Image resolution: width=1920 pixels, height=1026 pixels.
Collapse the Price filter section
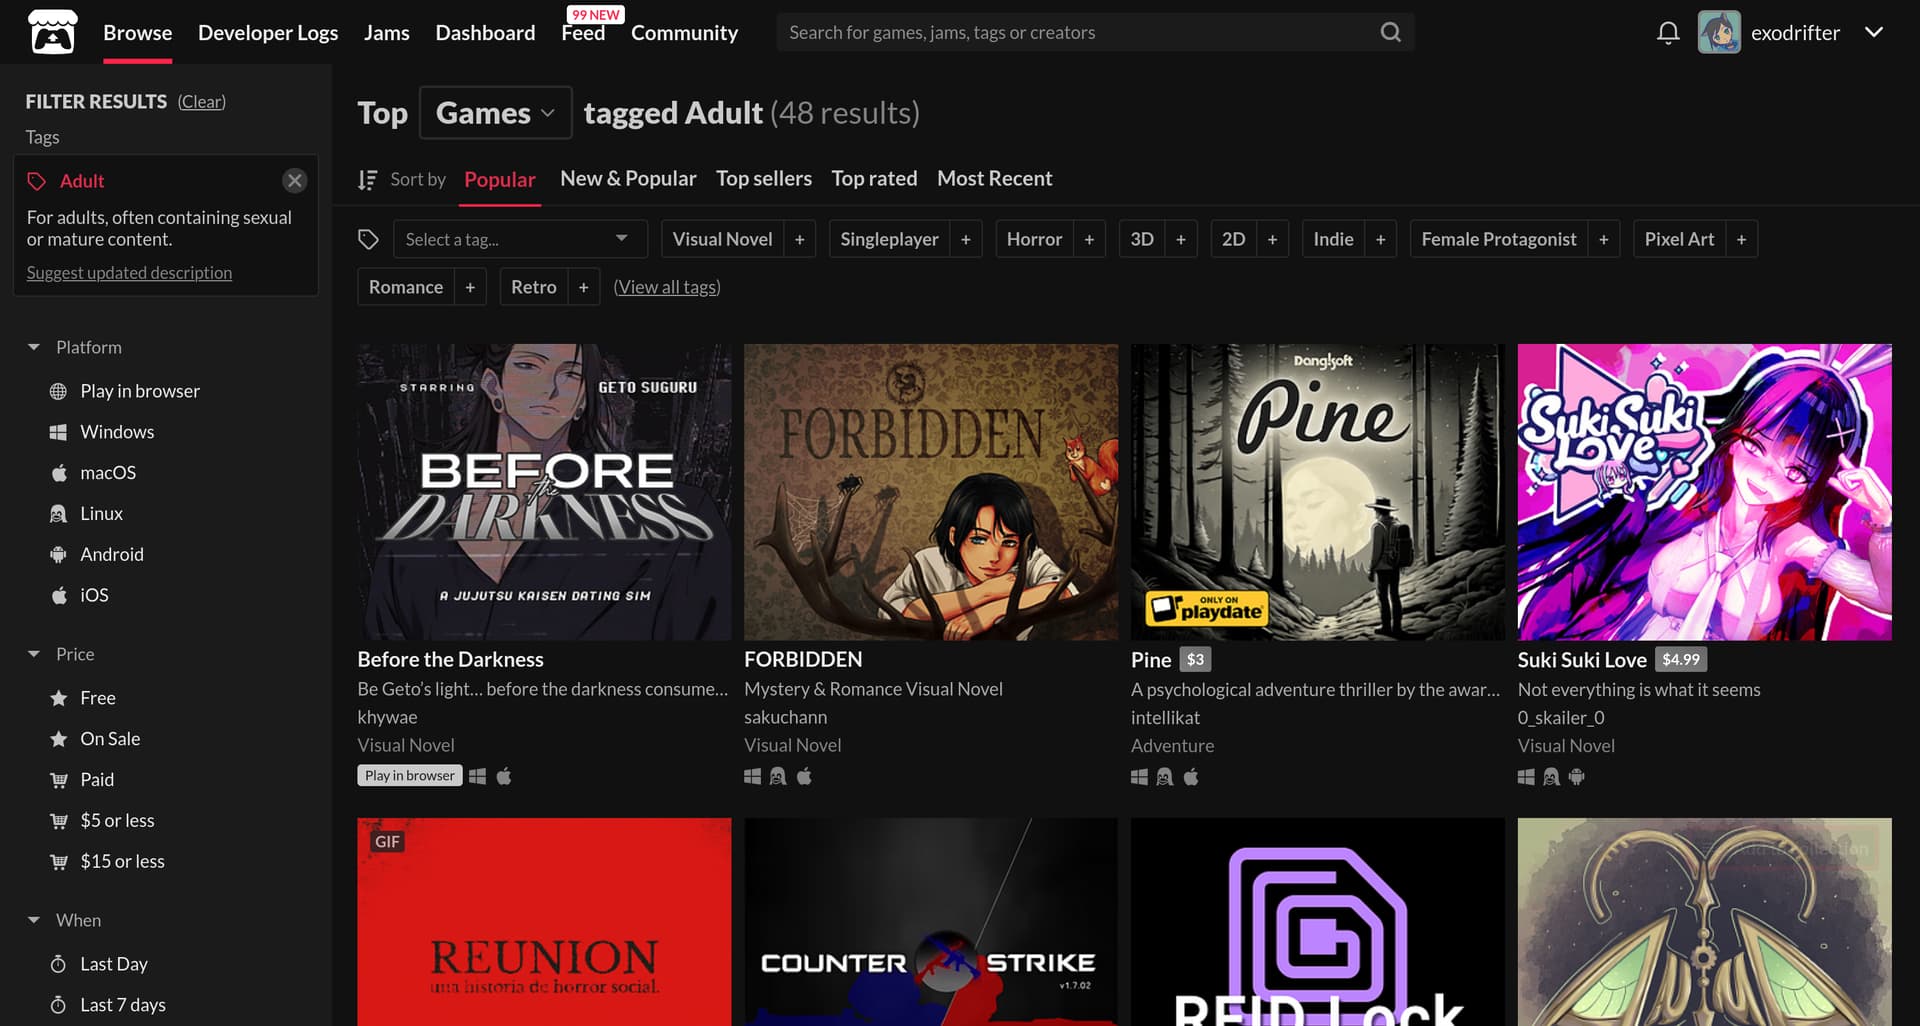[x=60, y=654]
